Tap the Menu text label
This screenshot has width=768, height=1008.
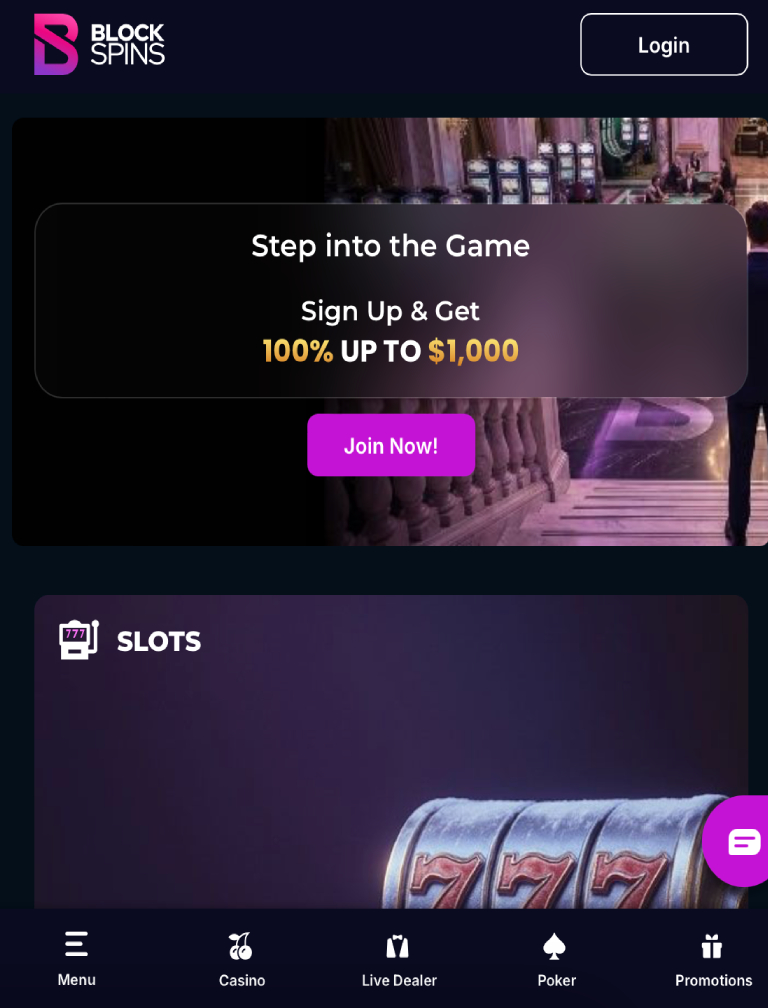click(76, 980)
